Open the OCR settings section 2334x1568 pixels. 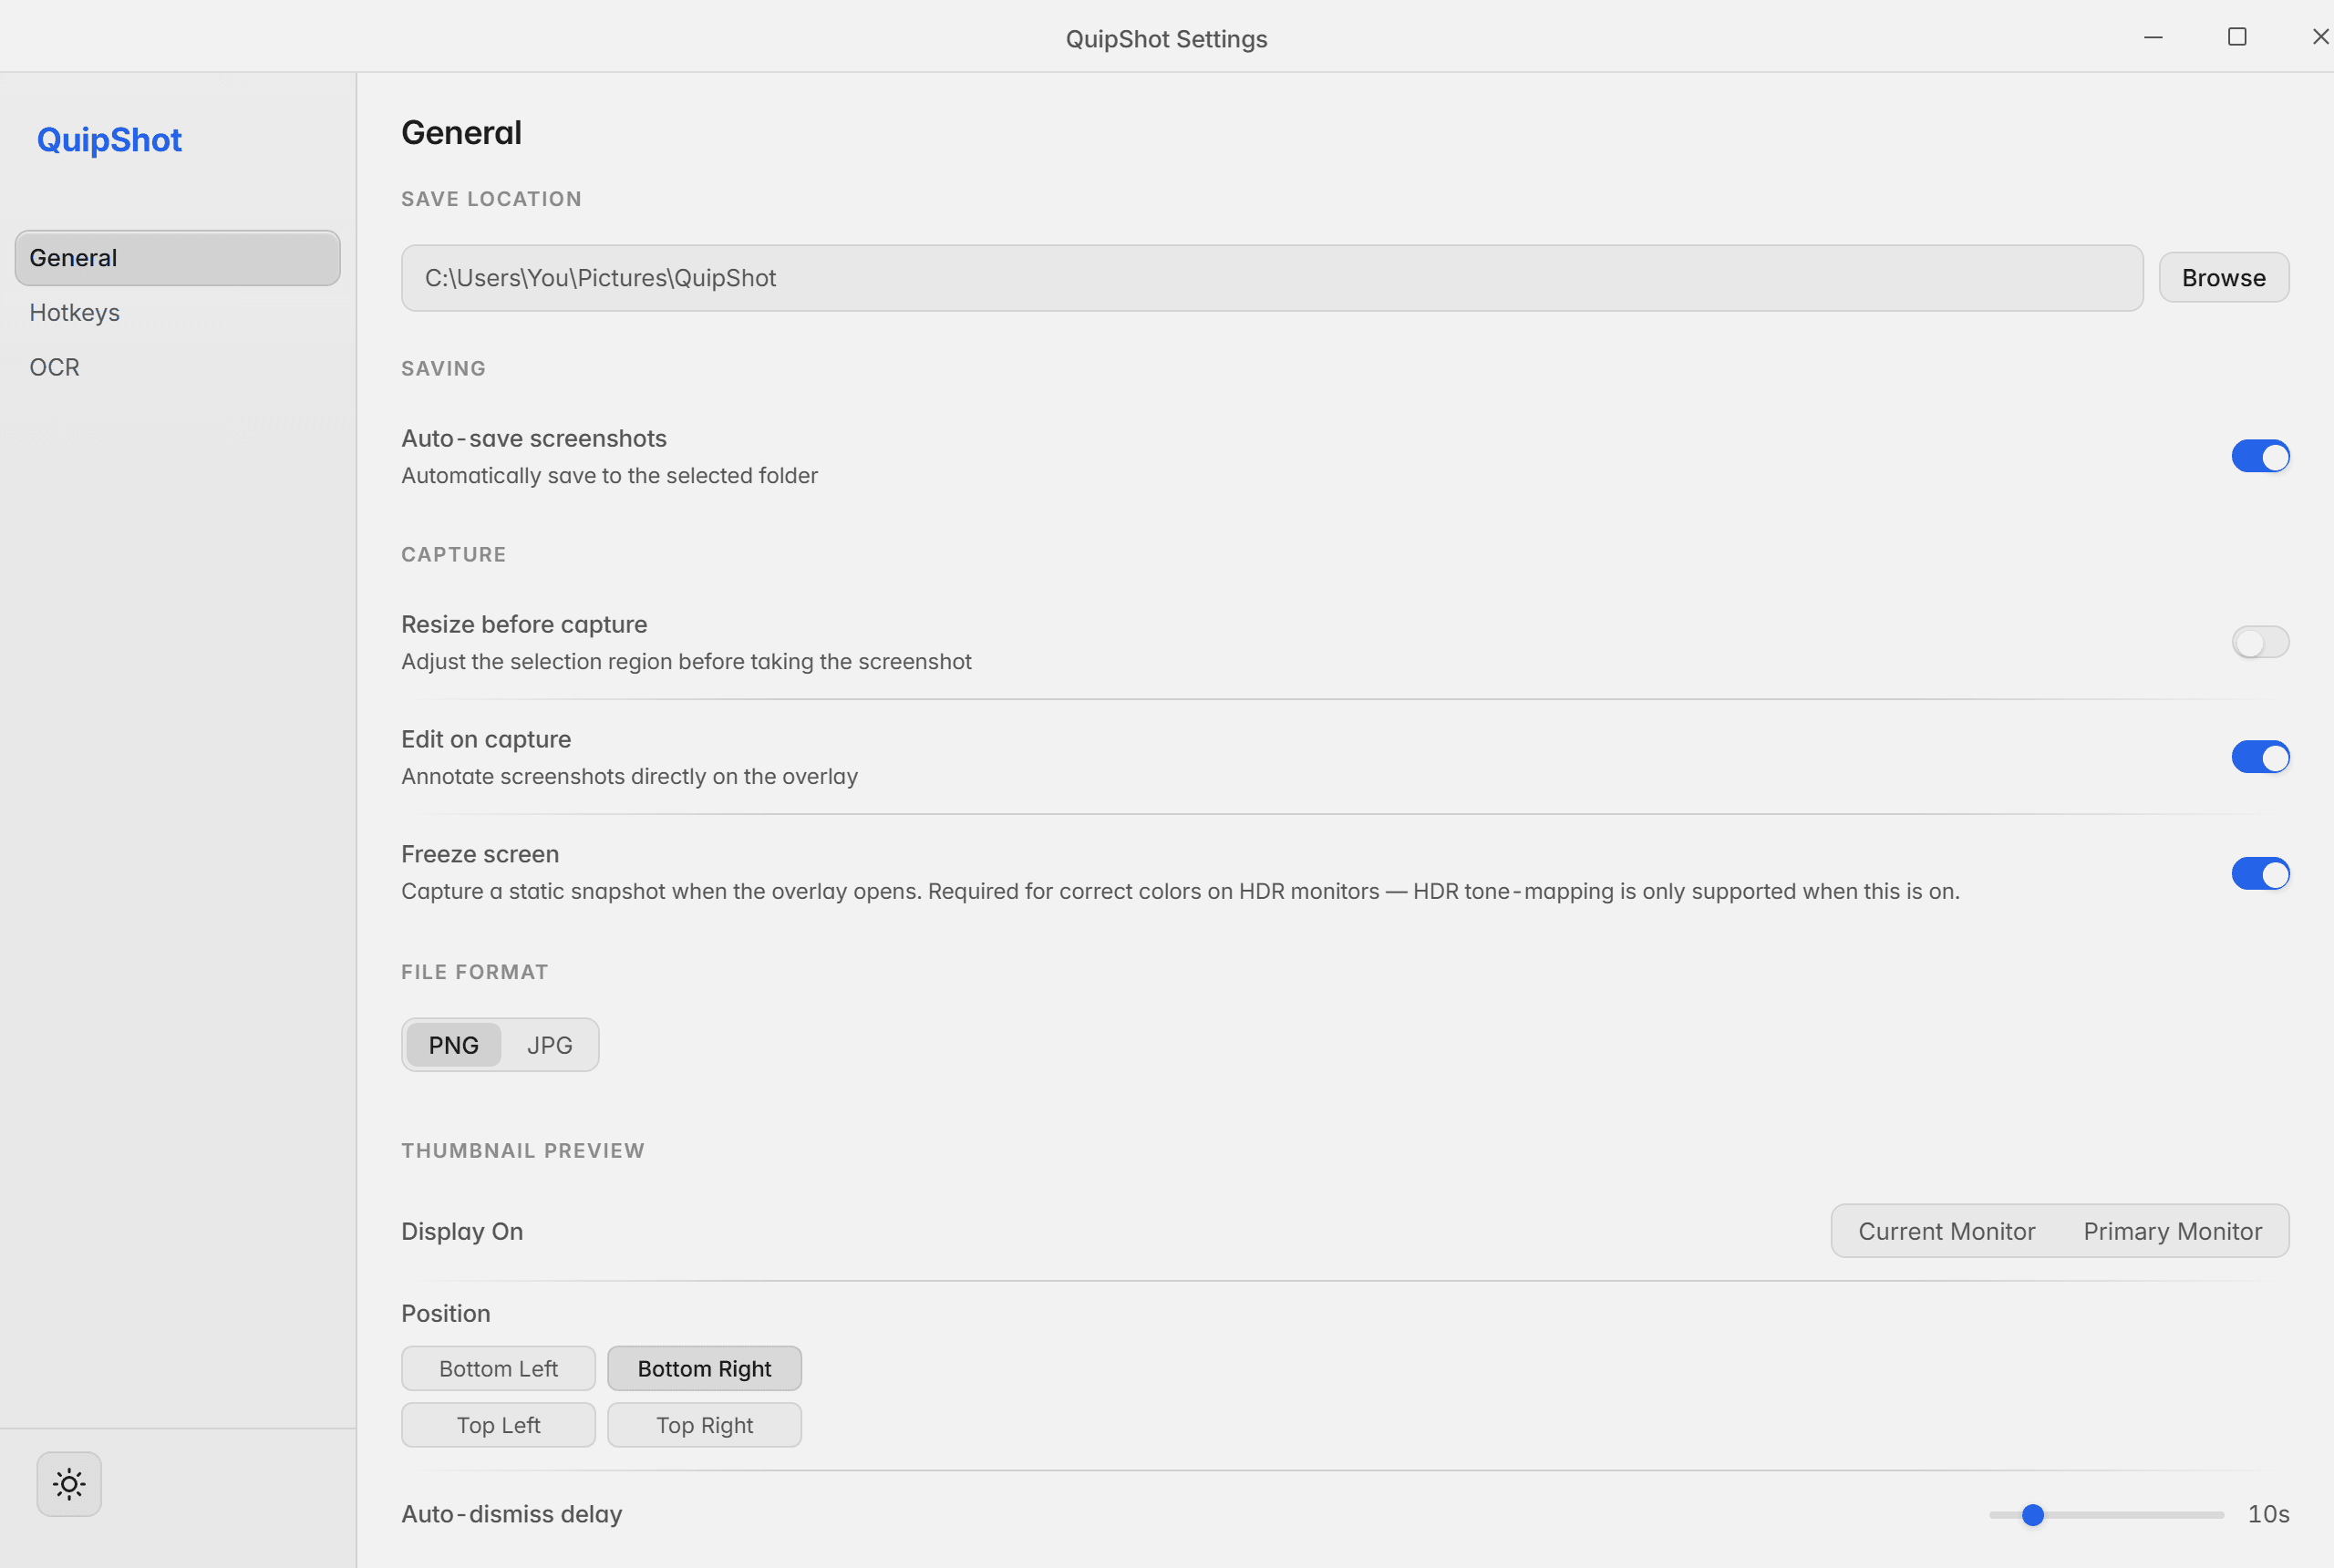coord(177,368)
